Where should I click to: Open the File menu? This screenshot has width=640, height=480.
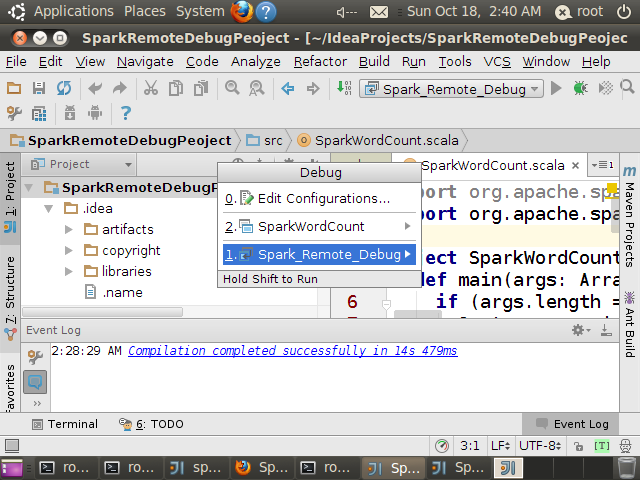[x=16, y=62]
